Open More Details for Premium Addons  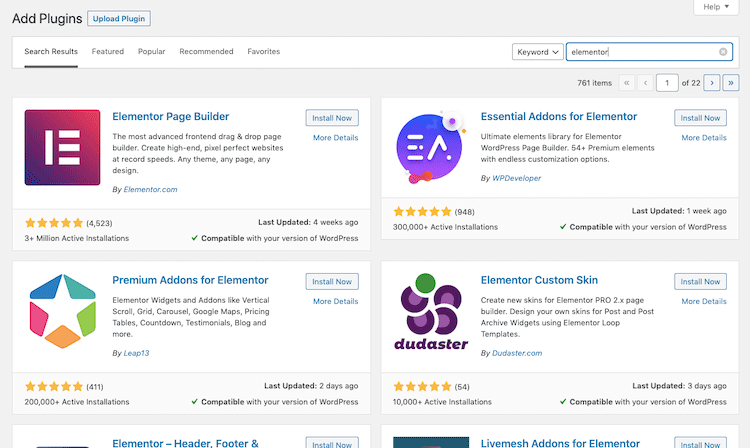coord(335,301)
